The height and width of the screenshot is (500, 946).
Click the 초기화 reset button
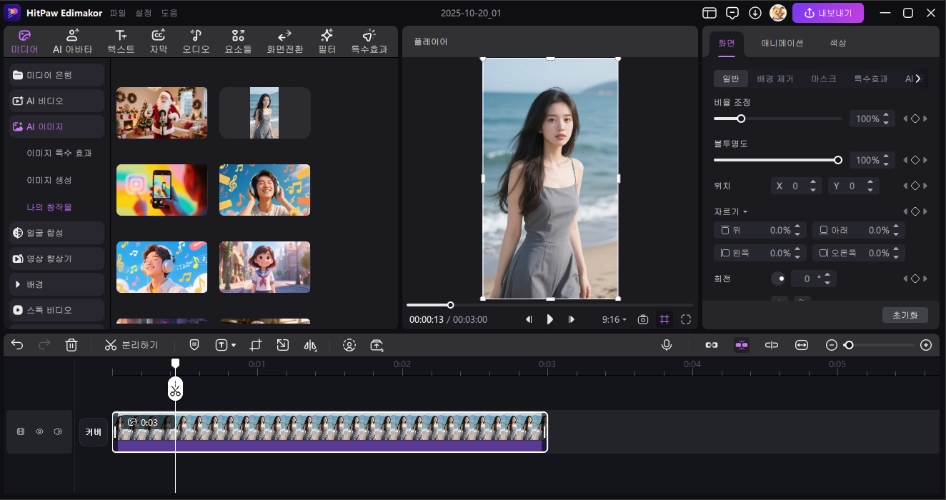905,315
